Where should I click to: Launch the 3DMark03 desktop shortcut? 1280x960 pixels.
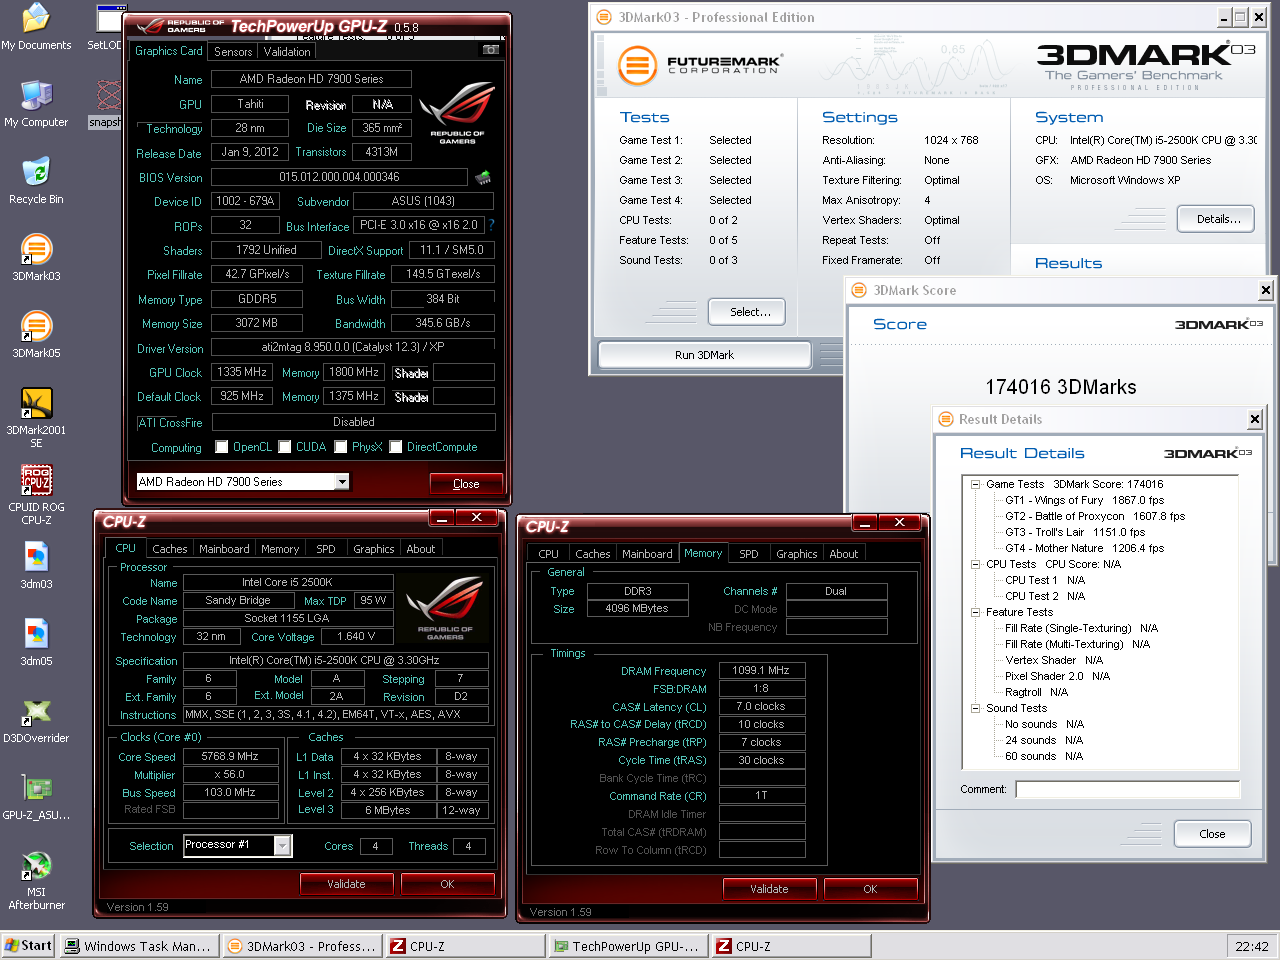tap(36, 258)
